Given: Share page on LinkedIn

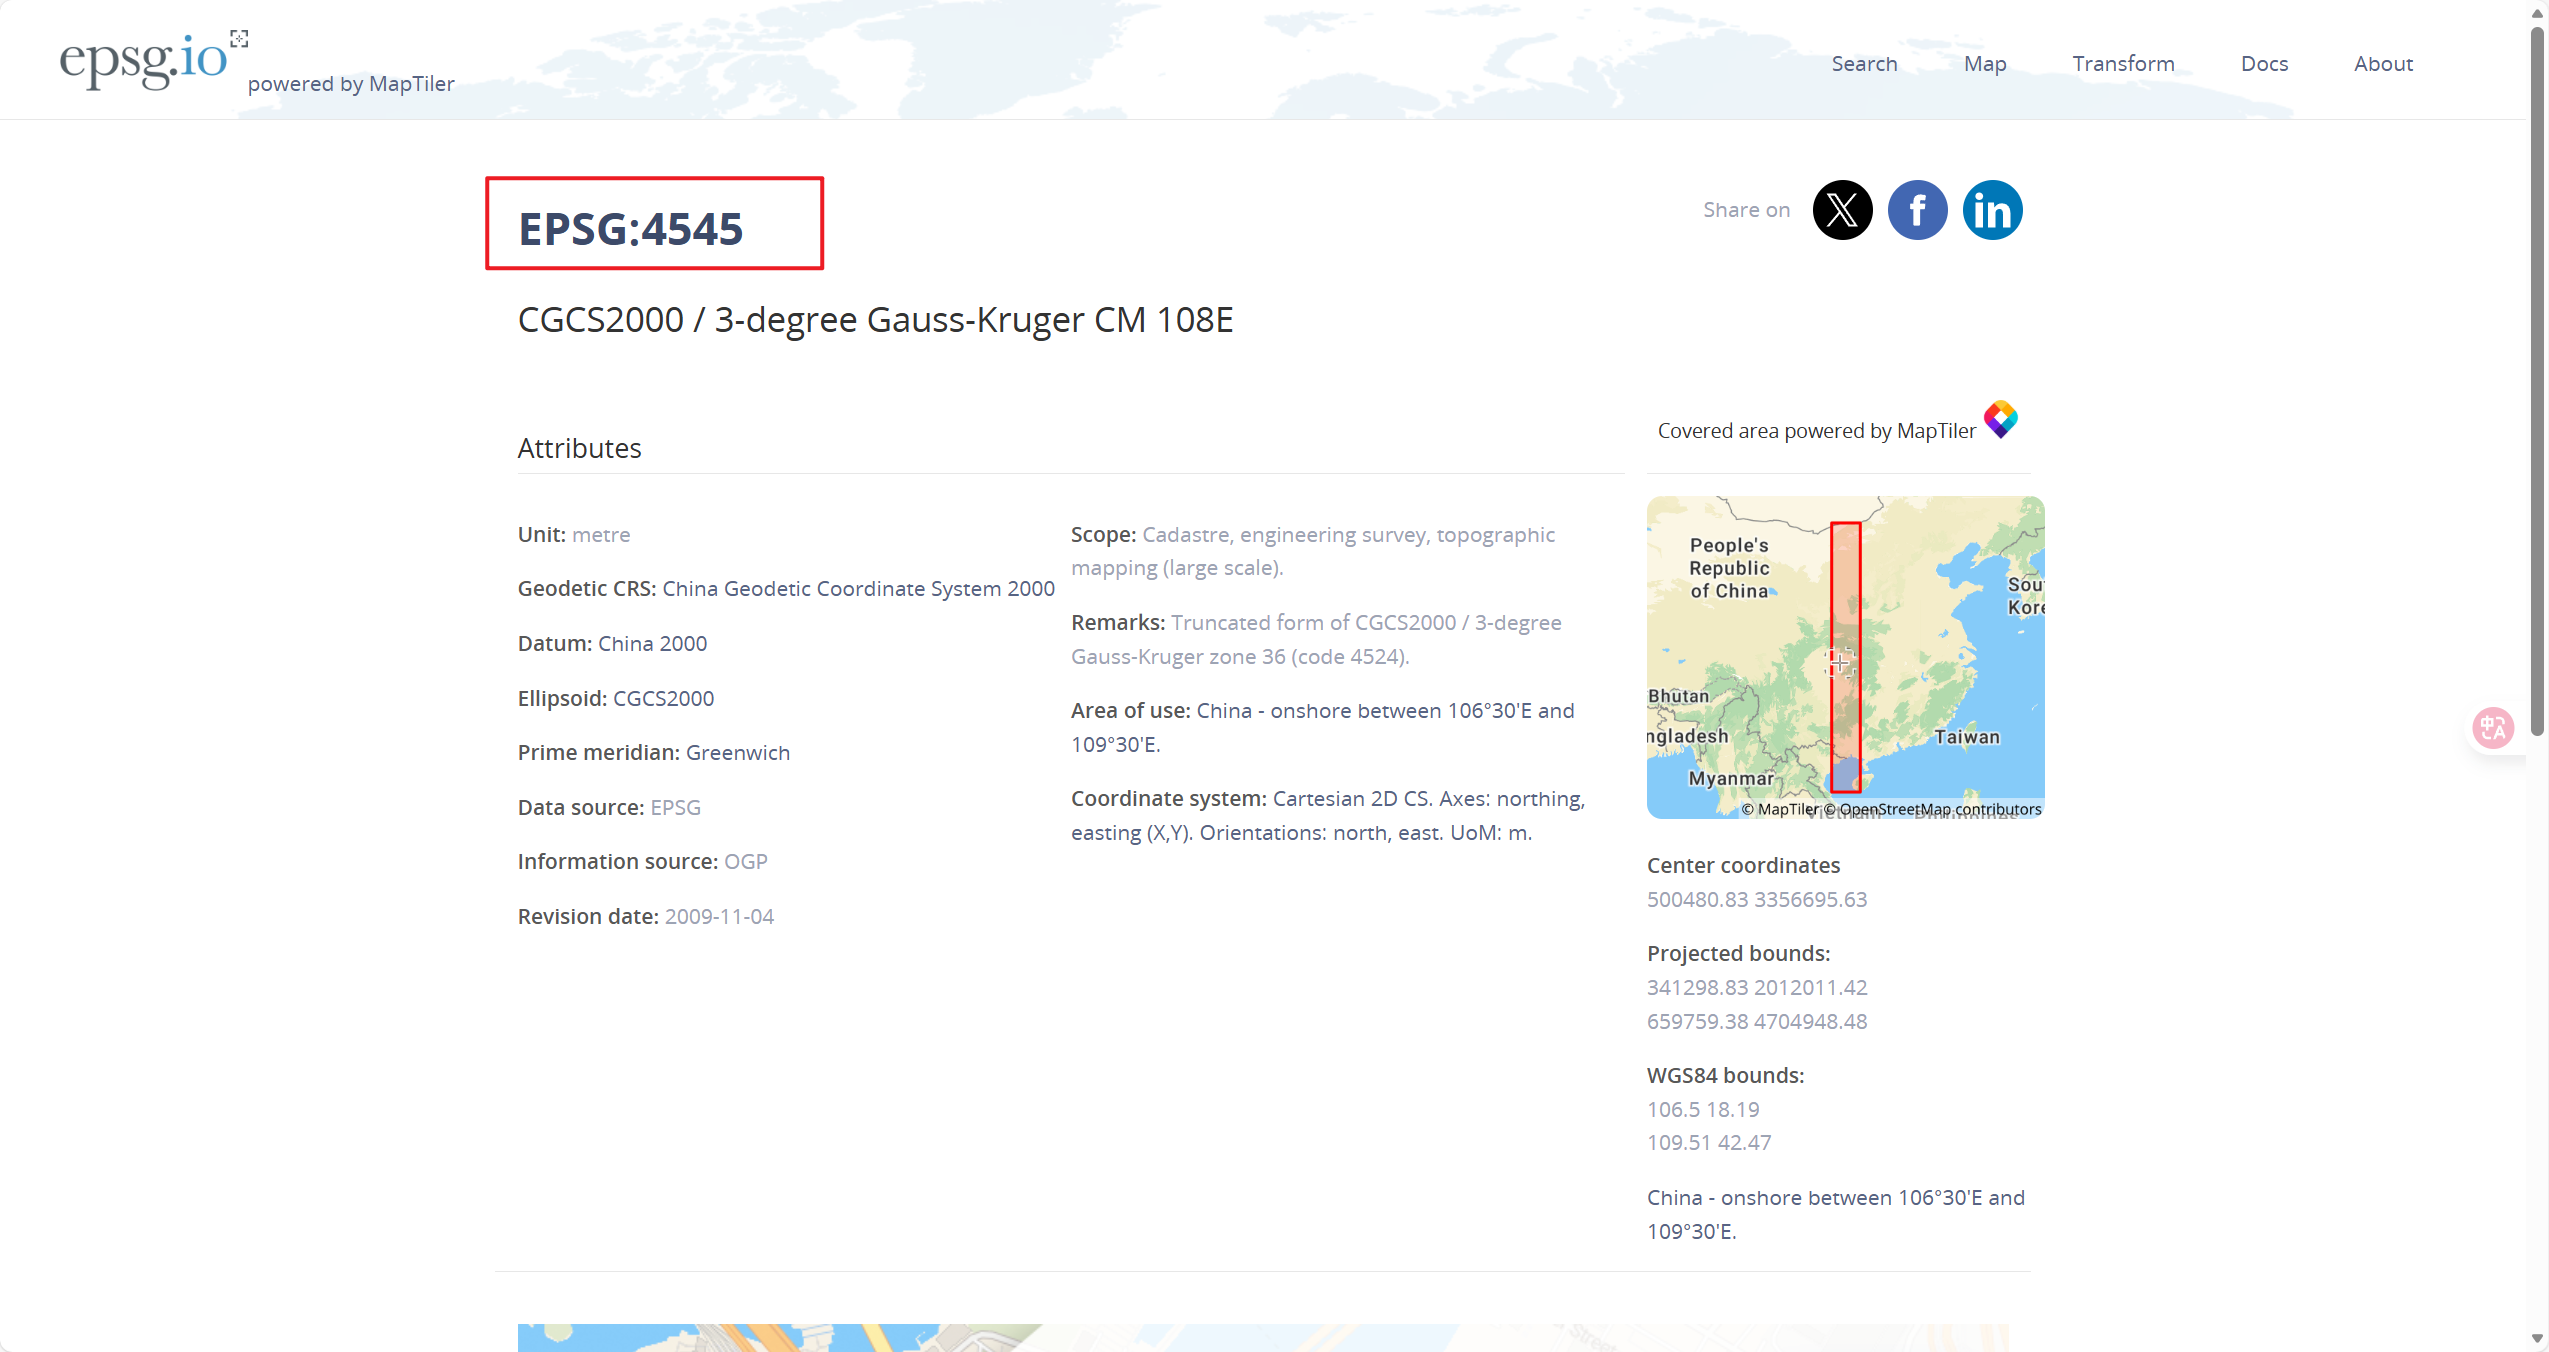Looking at the screenshot, I should 1992,210.
